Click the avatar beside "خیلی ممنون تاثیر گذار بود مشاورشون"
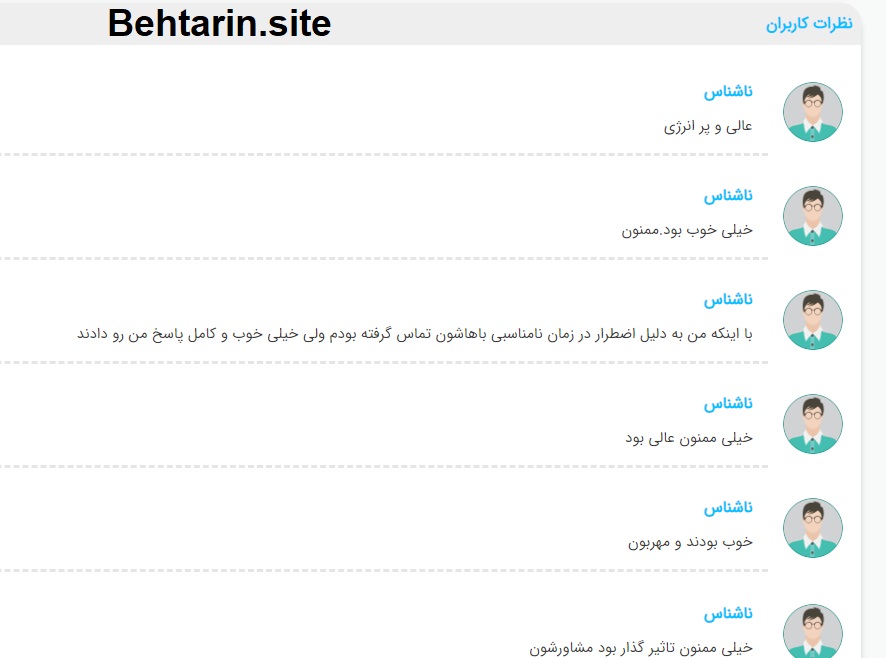 813,631
